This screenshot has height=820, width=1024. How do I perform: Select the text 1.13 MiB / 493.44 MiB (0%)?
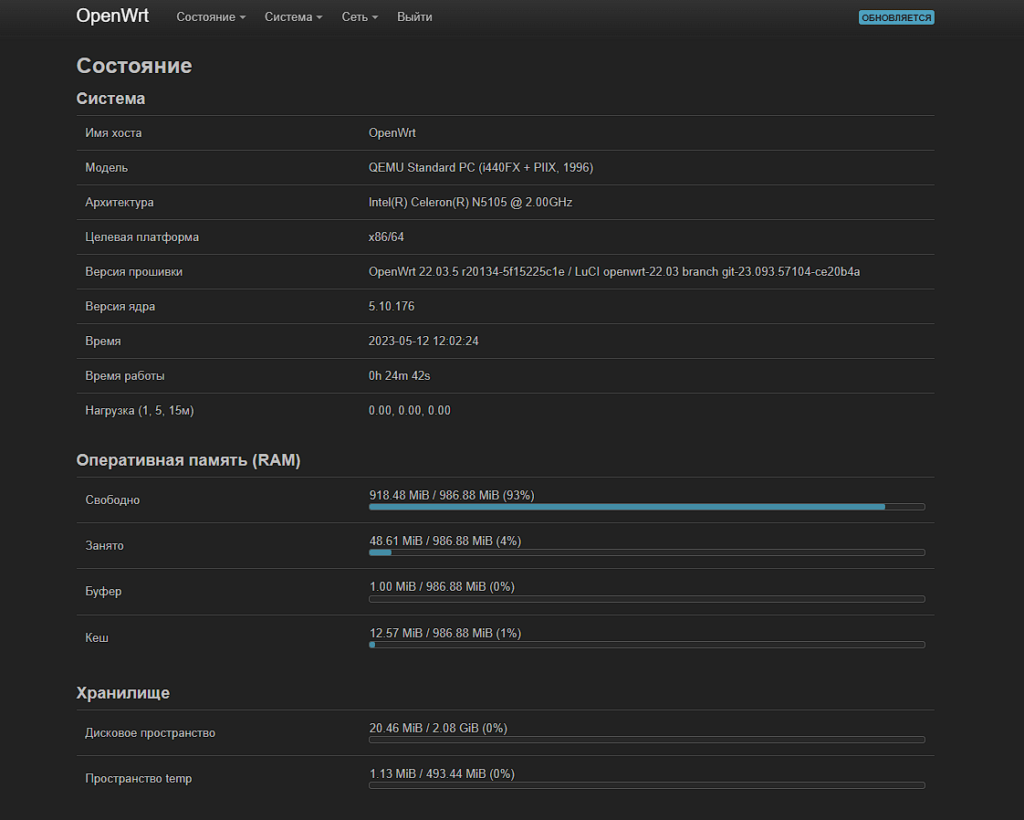pos(442,774)
